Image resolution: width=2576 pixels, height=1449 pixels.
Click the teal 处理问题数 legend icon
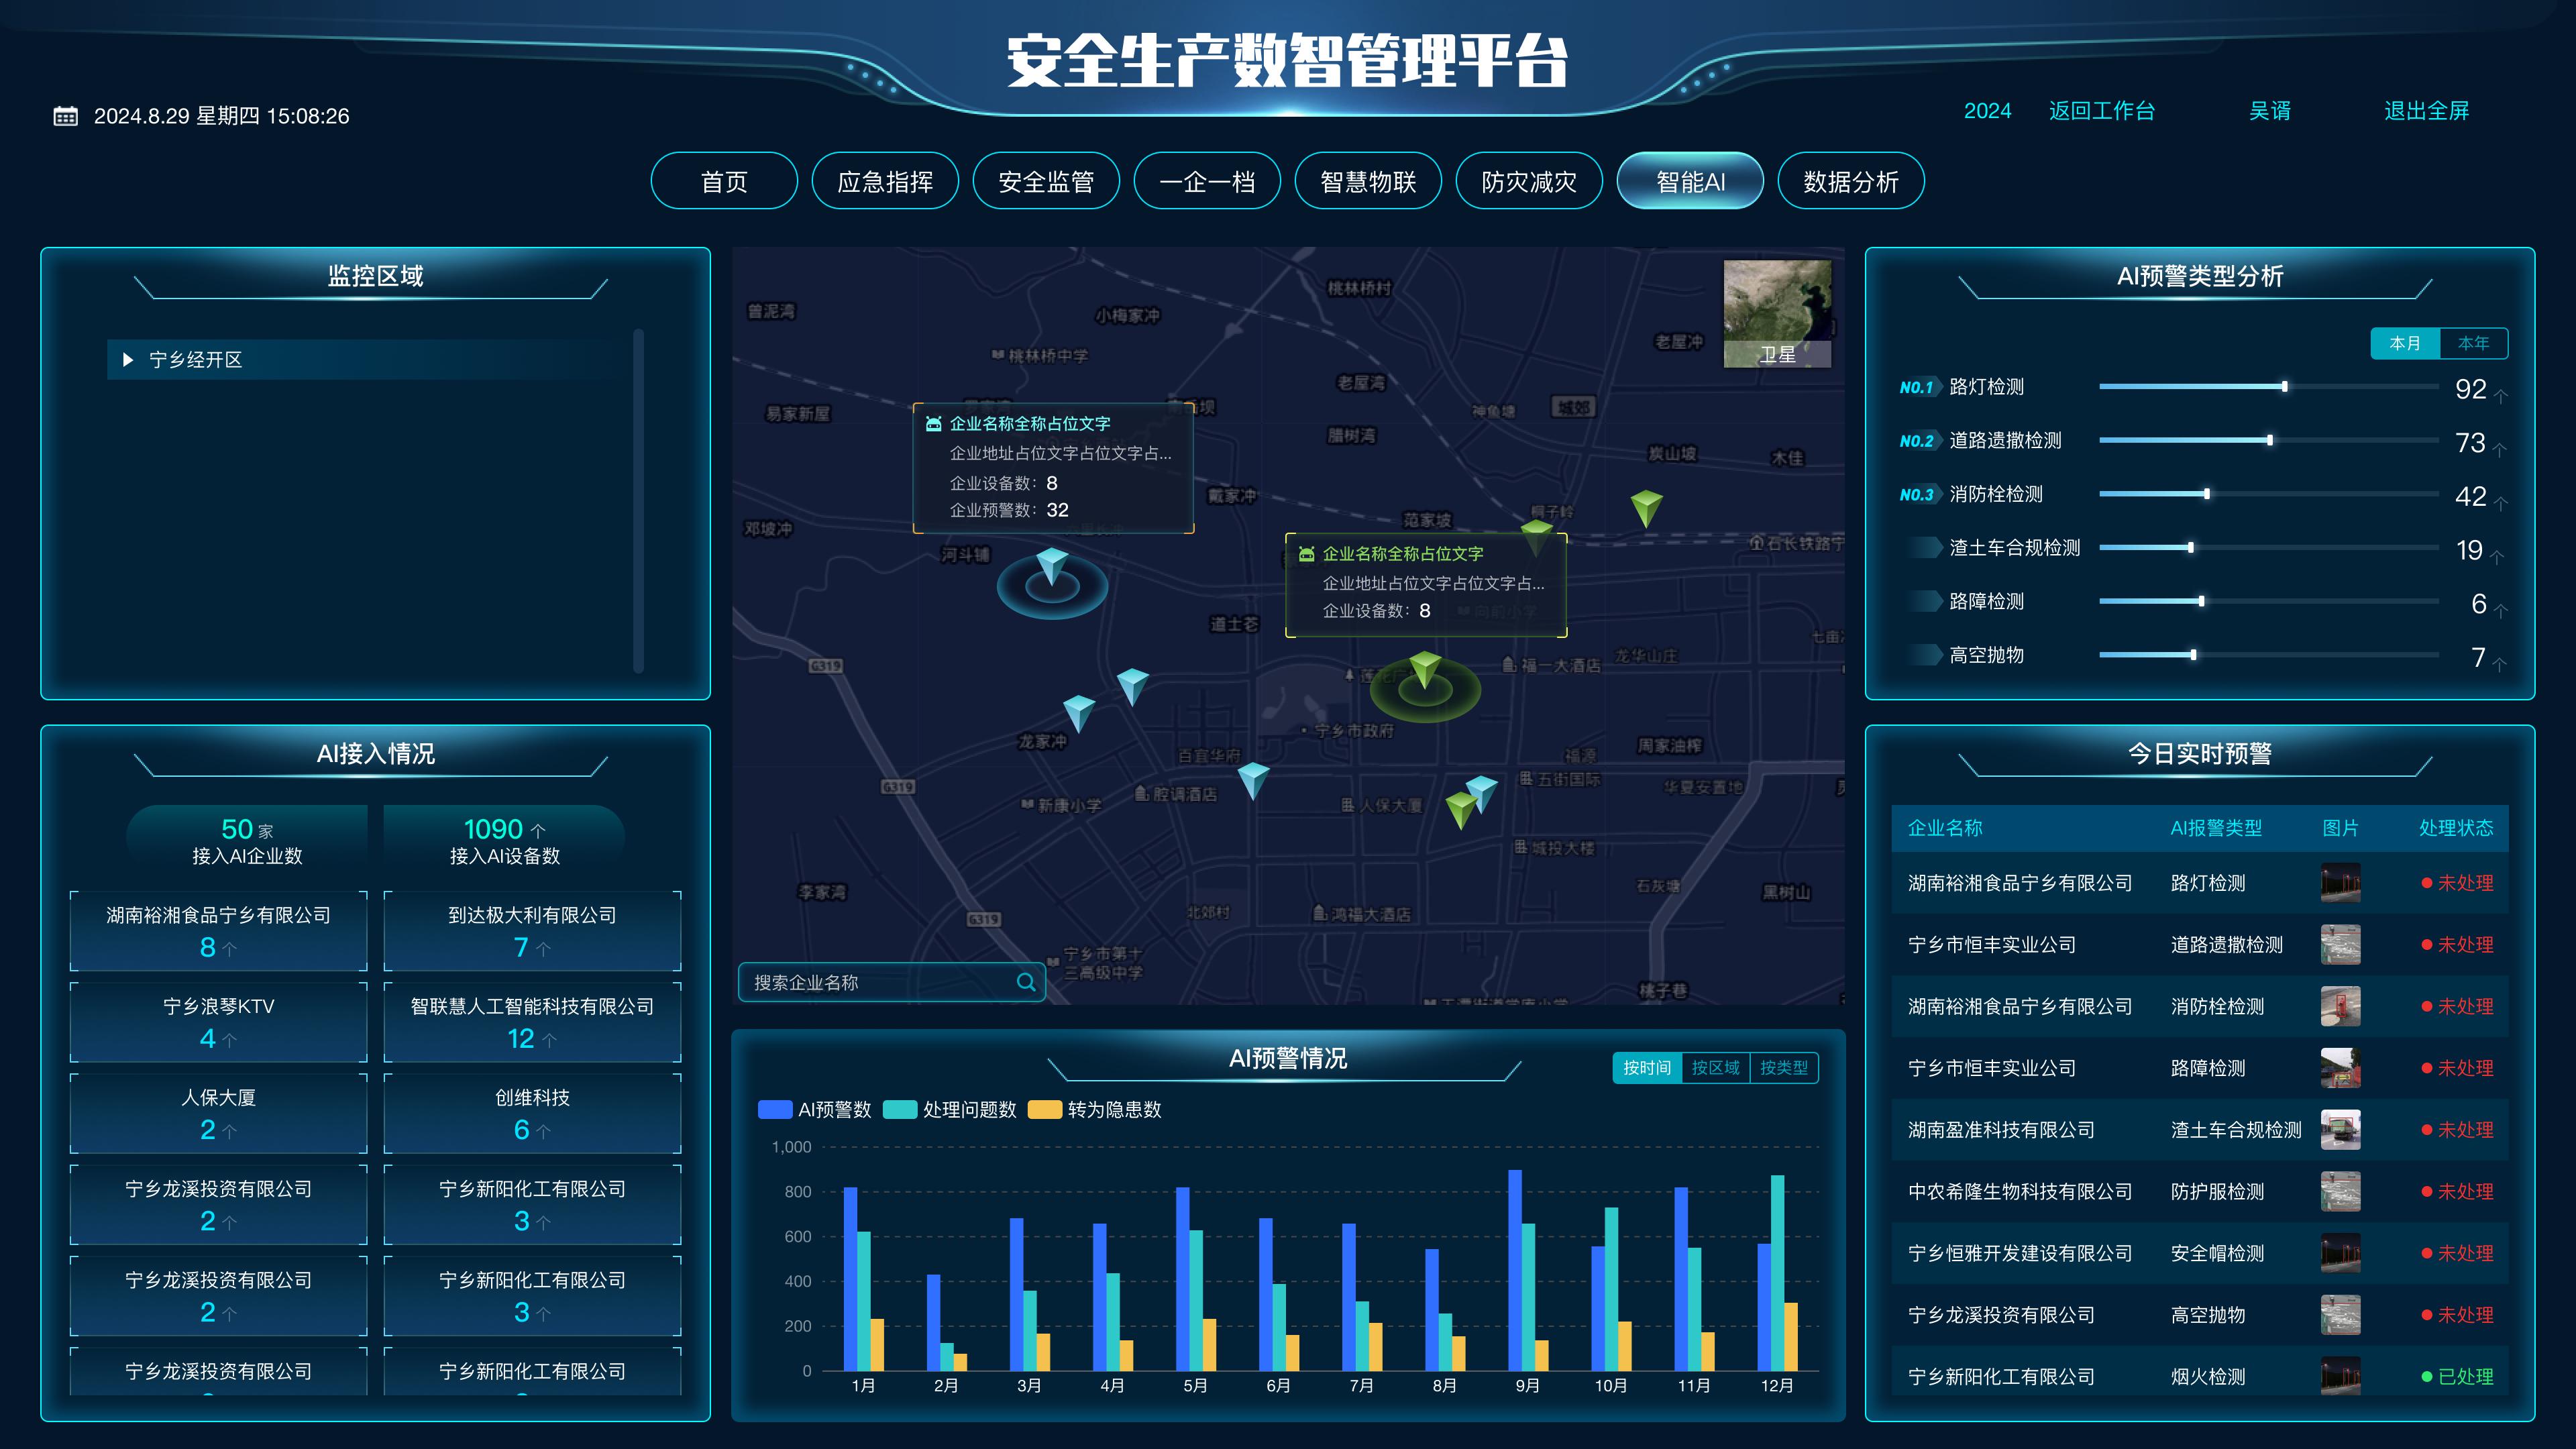click(x=900, y=1110)
